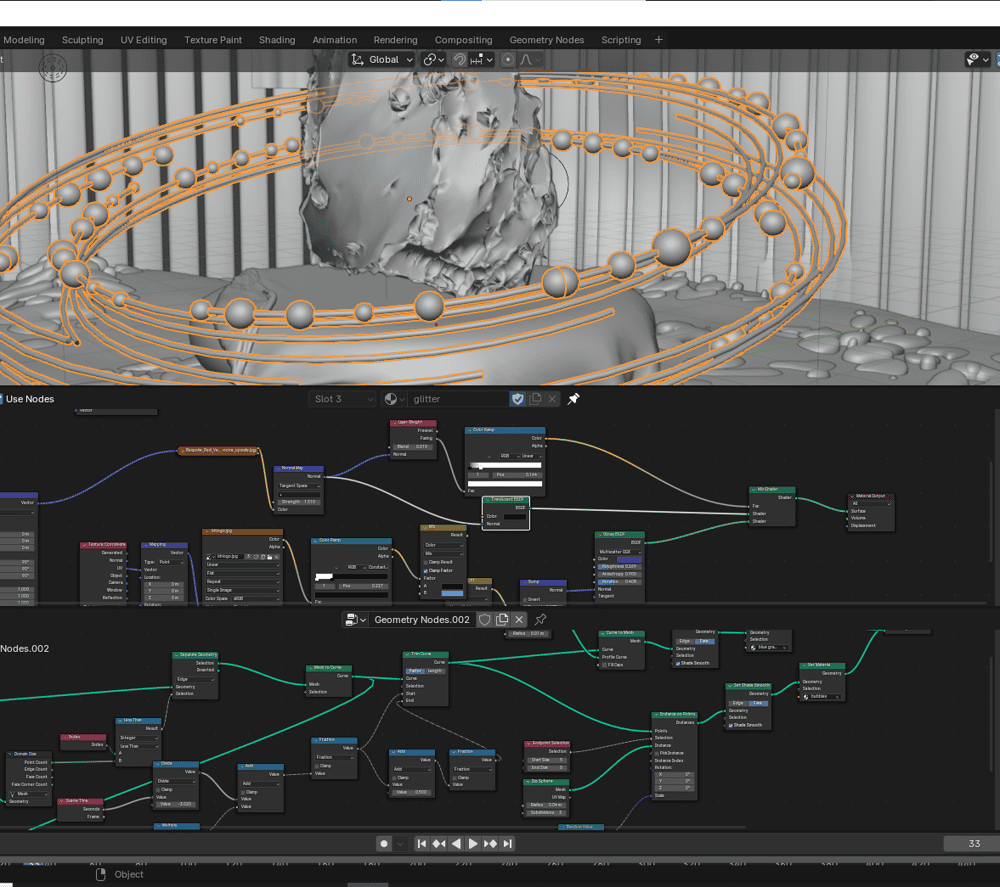Click the auto-keying record button
The height and width of the screenshot is (887, 1000).
[384, 844]
